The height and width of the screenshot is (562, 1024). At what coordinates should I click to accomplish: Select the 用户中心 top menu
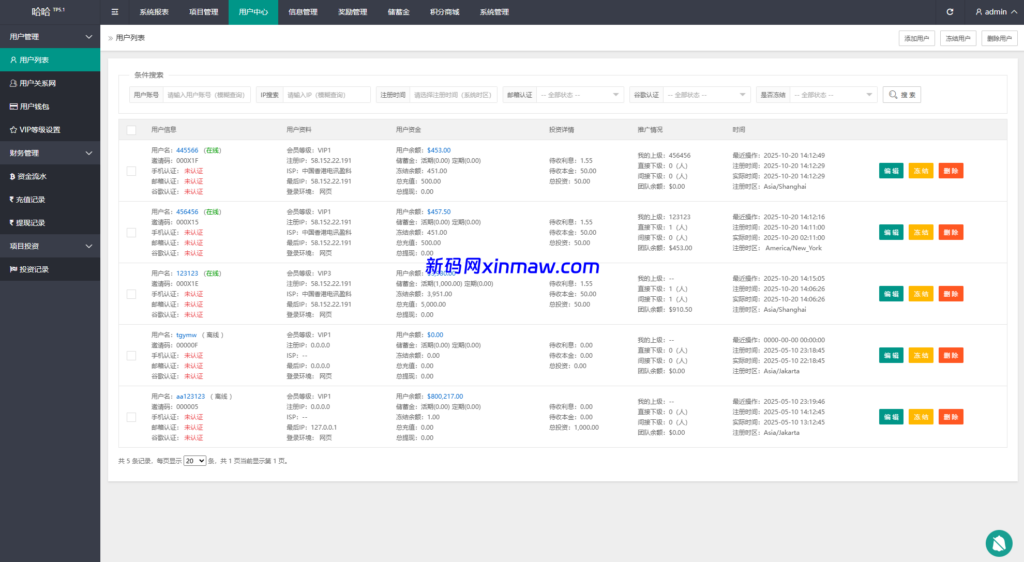(x=253, y=12)
